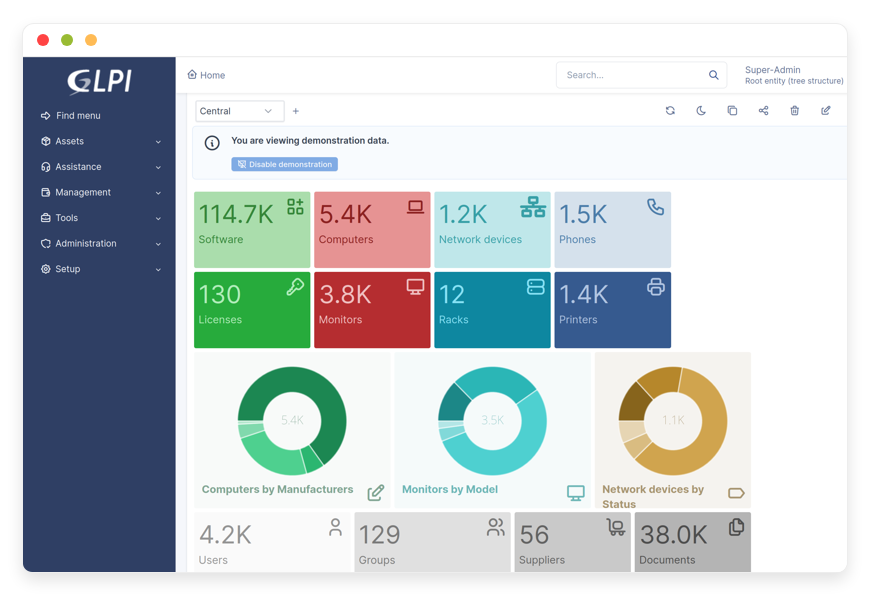Open the Setup sidebar menu

(x=99, y=269)
